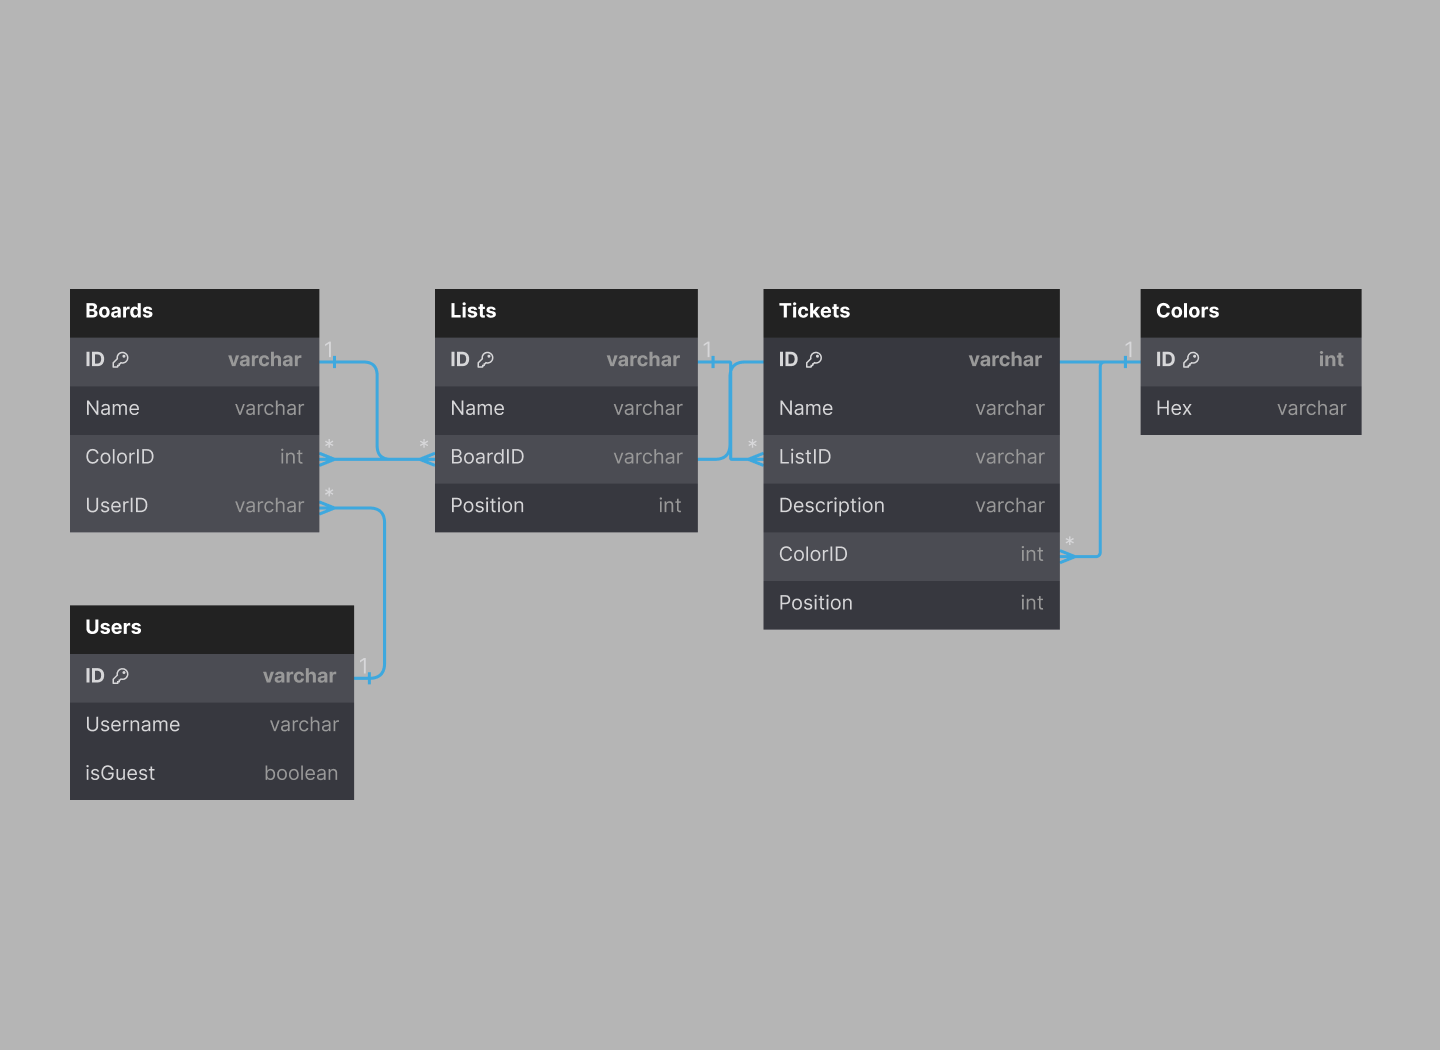The width and height of the screenshot is (1440, 1050).
Task: Click the ColorID field in Boards table
Action: (195, 458)
